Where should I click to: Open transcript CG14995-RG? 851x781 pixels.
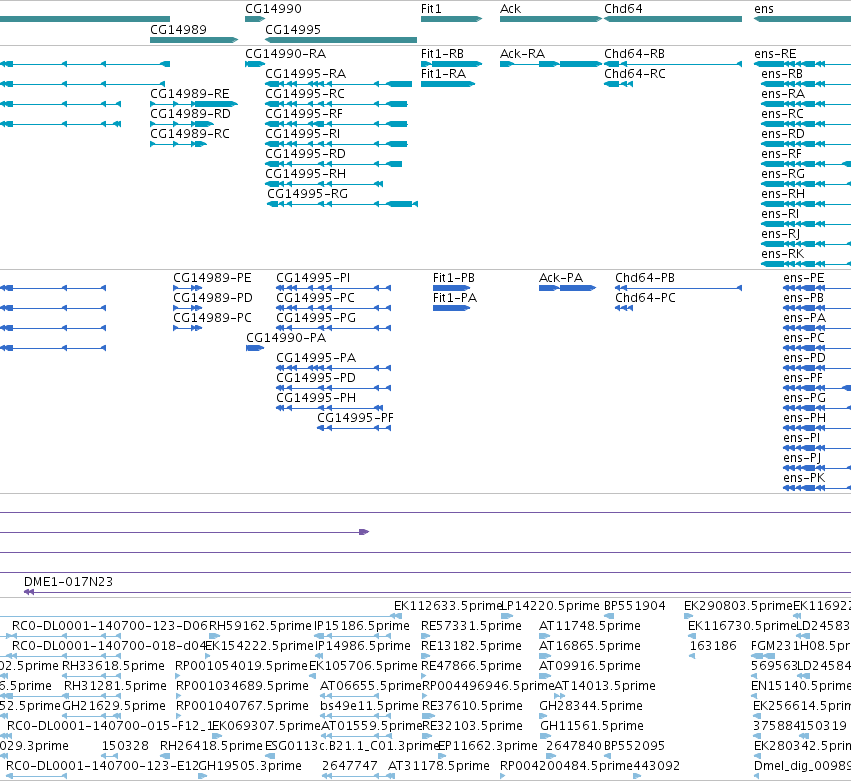point(307,194)
